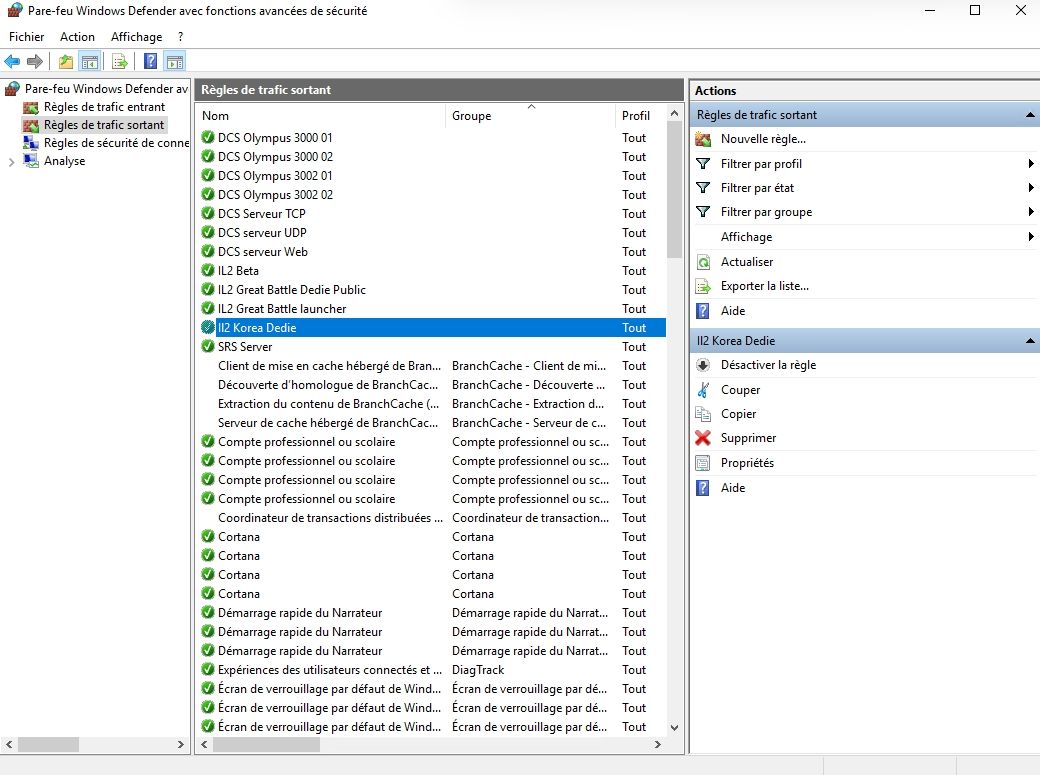Click the Propriétés icon in Actions
Image resolution: width=1040 pixels, height=775 pixels.
703,463
